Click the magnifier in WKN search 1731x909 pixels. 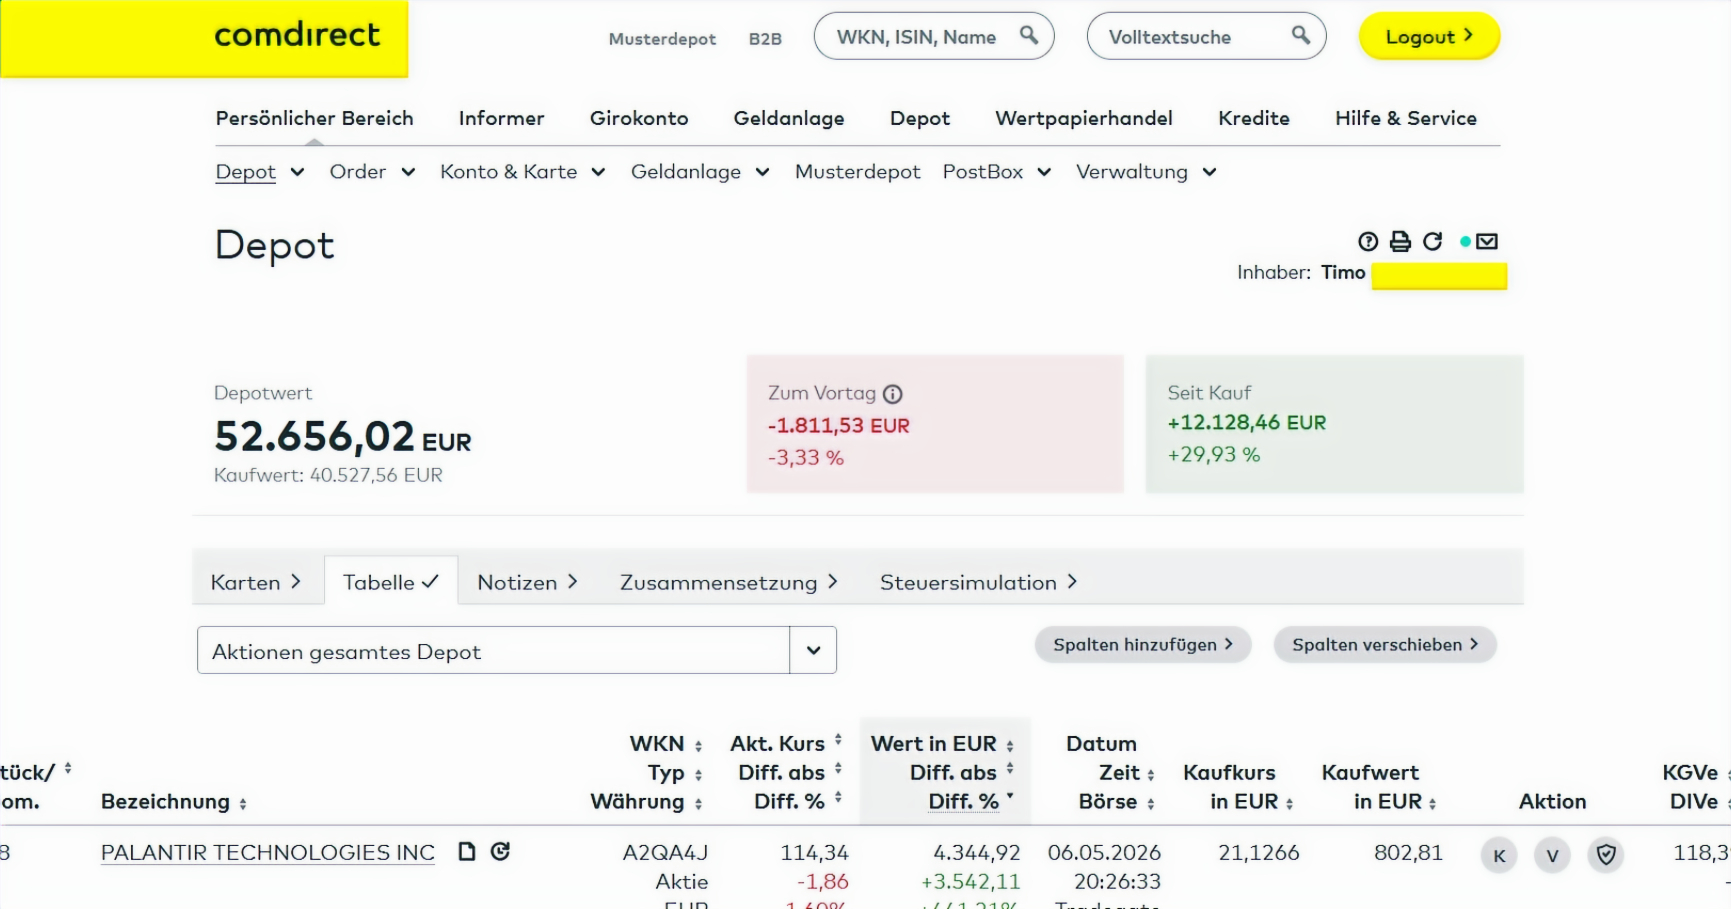pos(1028,35)
